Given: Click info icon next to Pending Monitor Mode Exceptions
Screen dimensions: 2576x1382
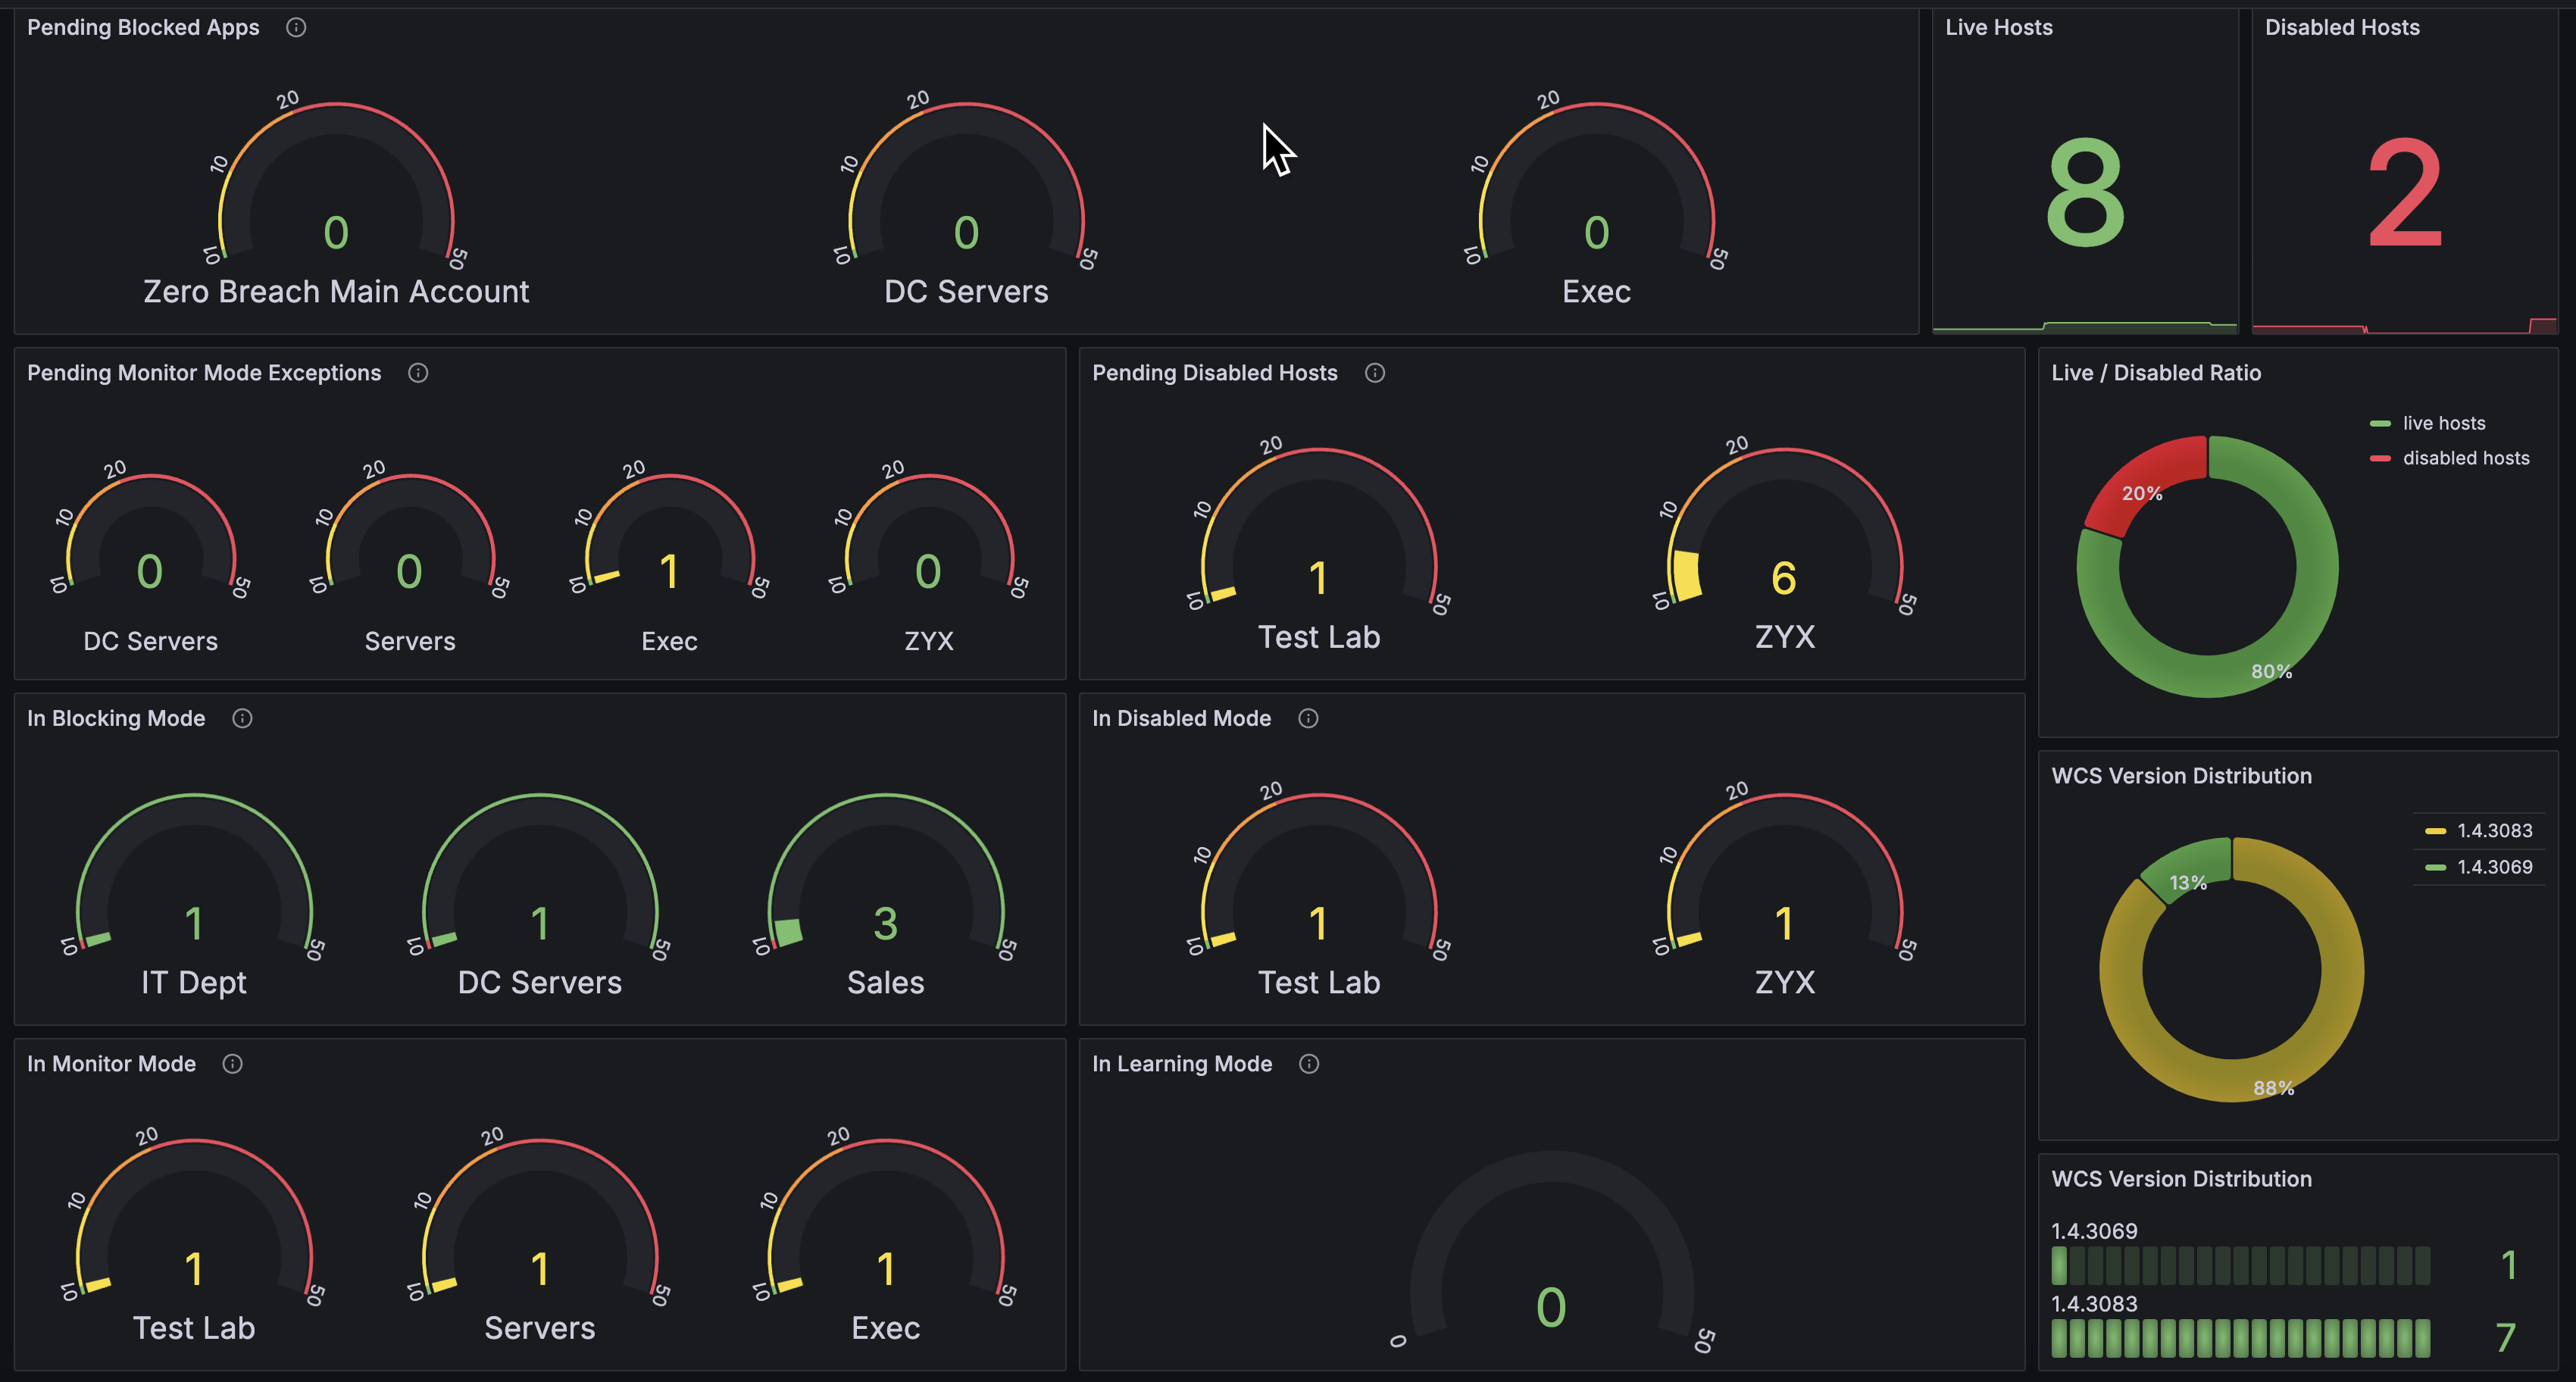Looking at the screenshot, I should pyautogui.click(x=418, y=373).
